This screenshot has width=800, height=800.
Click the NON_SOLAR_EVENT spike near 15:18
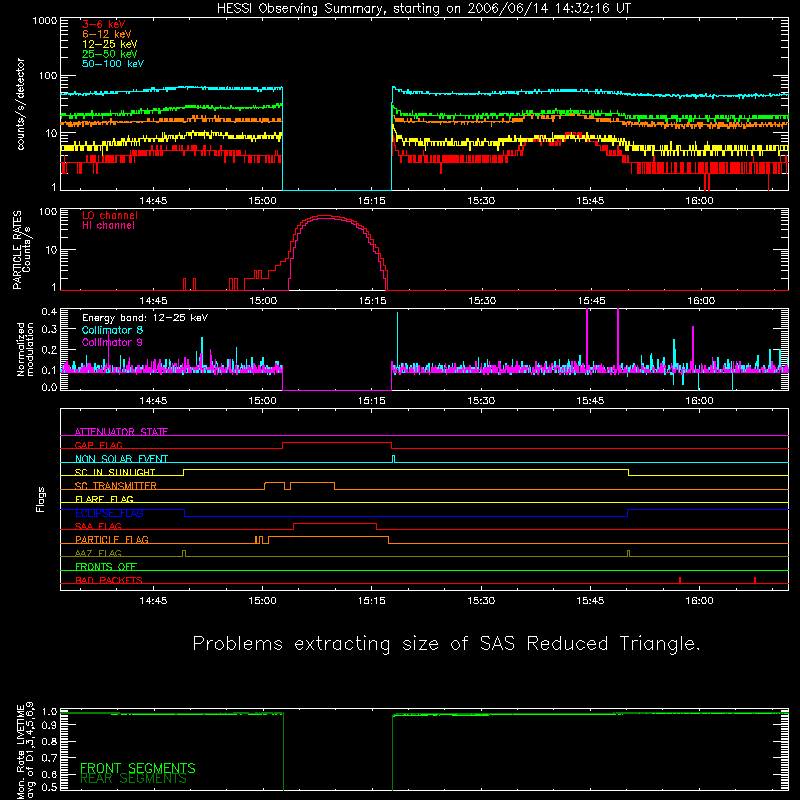[393, 459]
